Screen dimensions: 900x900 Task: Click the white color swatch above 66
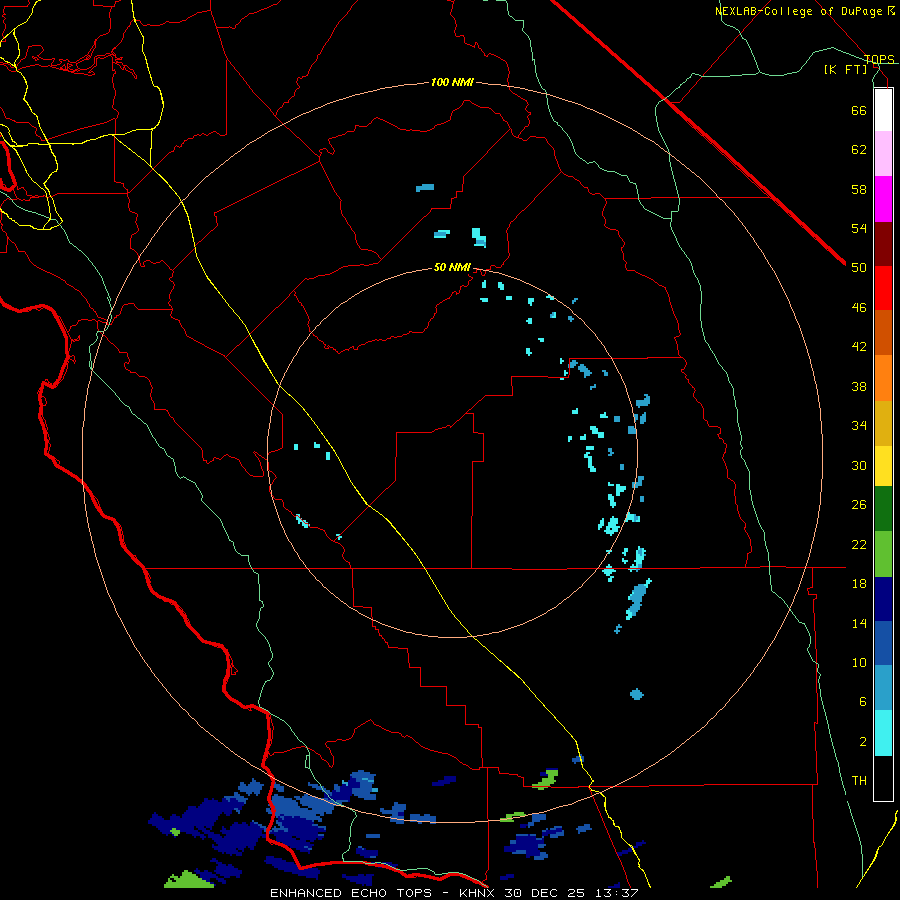coord(883,110)
